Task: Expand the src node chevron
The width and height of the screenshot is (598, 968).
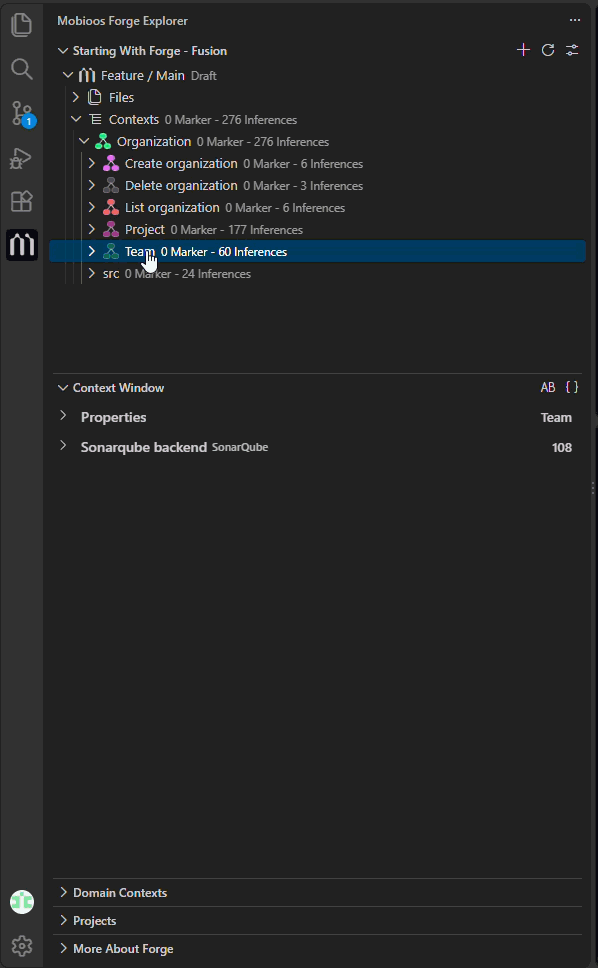Action: [92, 273]
